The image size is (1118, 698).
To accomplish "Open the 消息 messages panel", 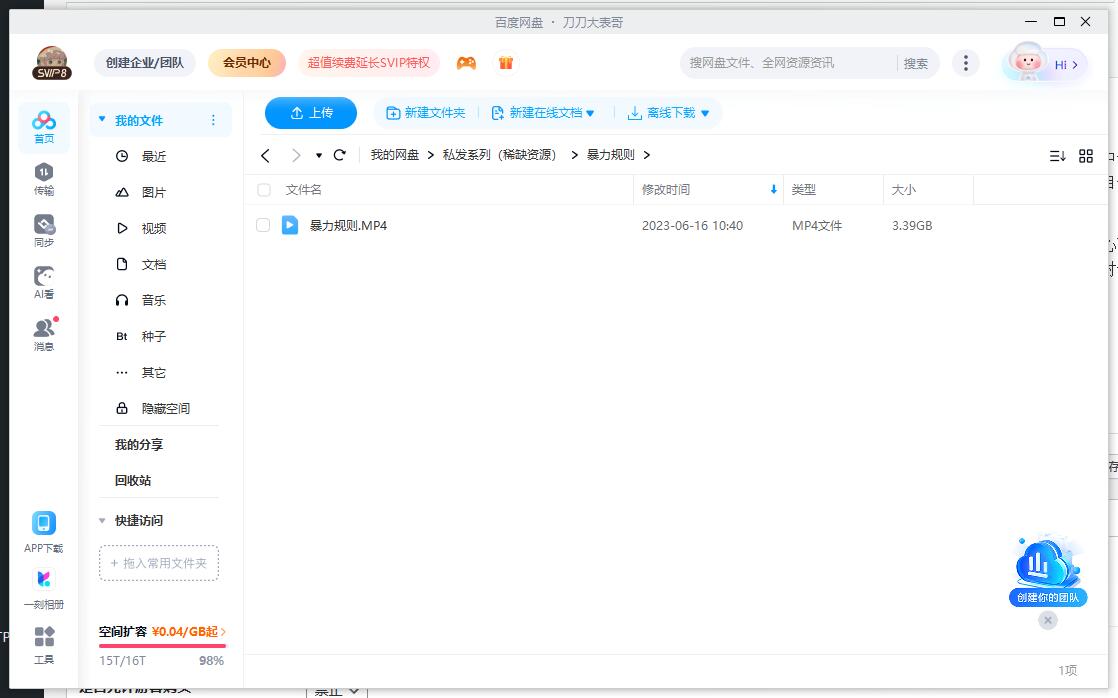I will [43, 331].
